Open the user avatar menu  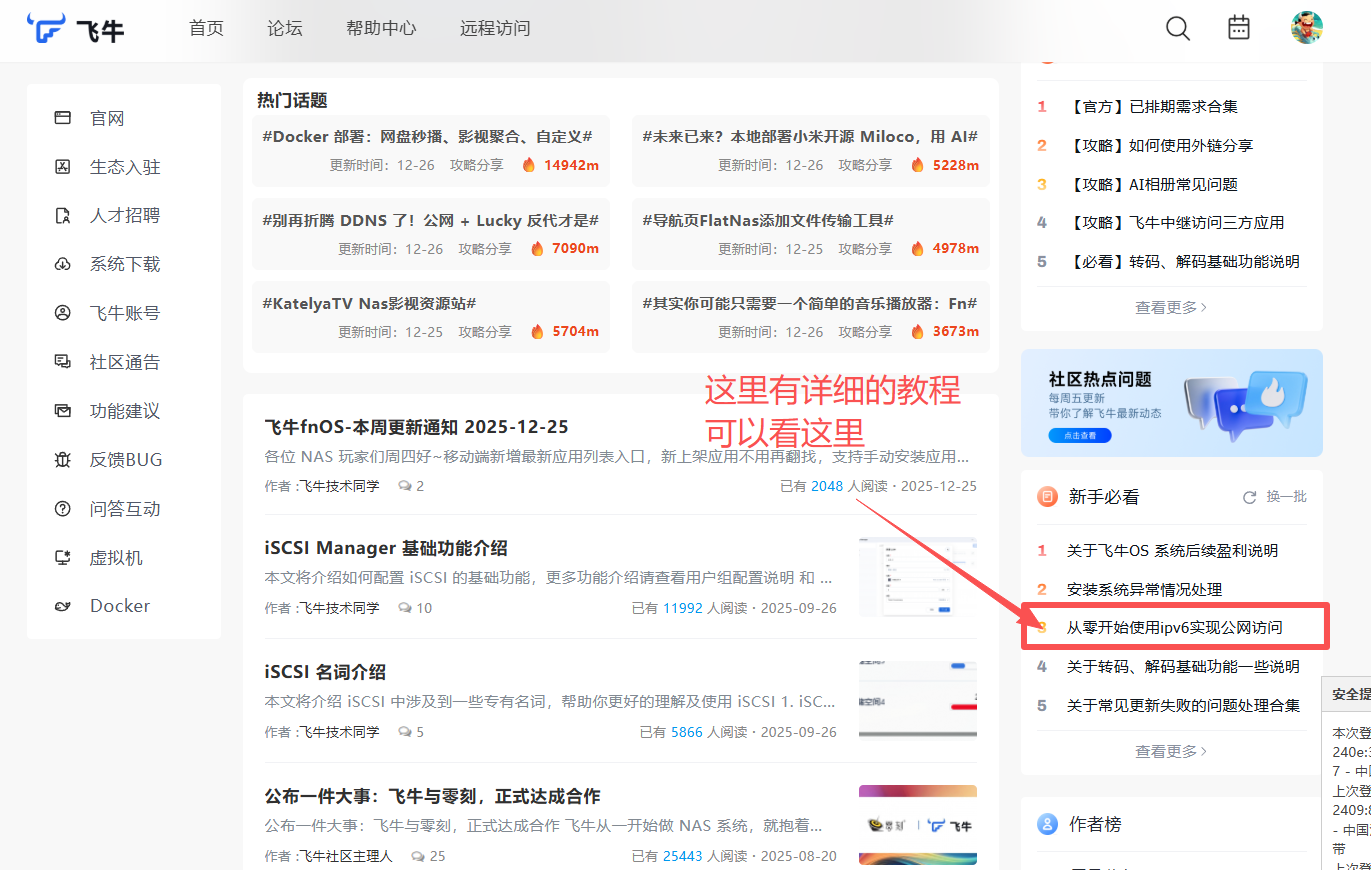(x=1307, y=27)
